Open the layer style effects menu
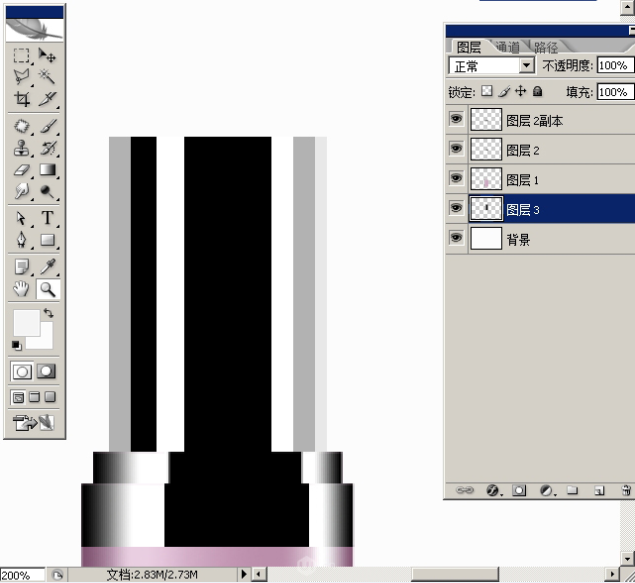The width and height of the screenshot is (635, 583). click(492, 490)
